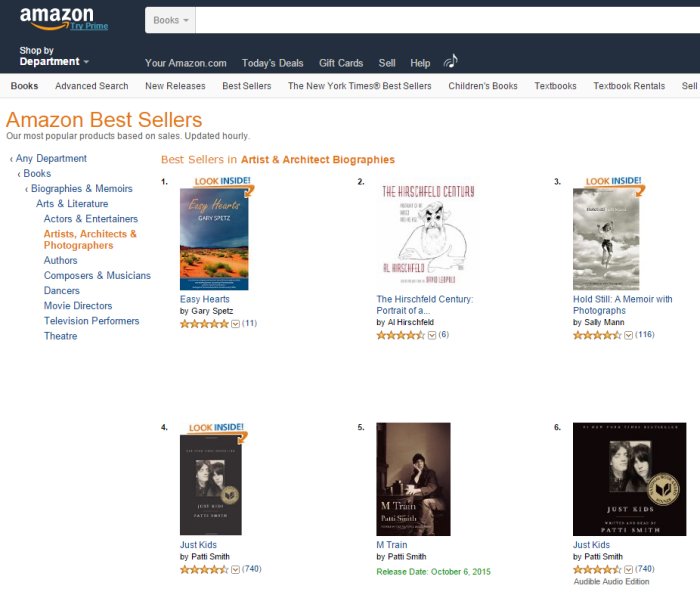700x595 pixels.
Task: Open the Children's Books tab
Action: (483, 86)
